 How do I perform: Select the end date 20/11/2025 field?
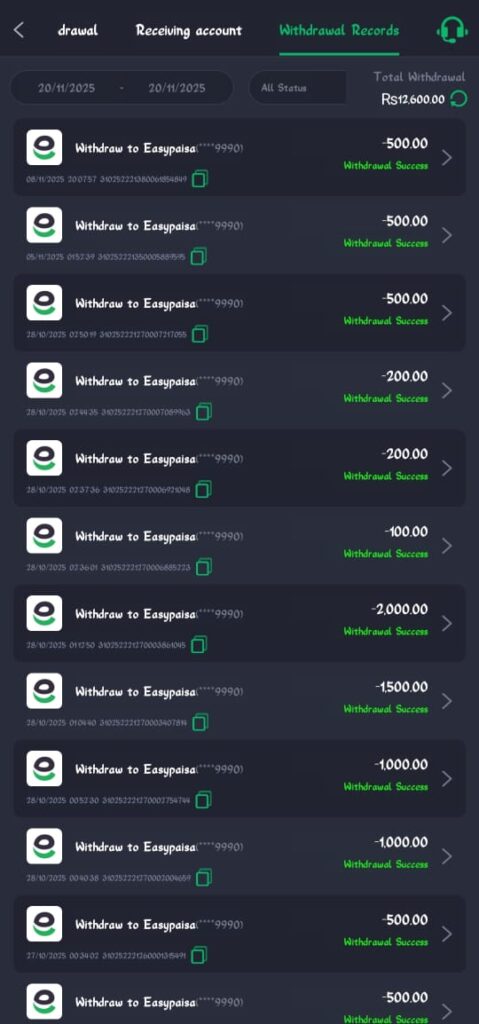176,88
